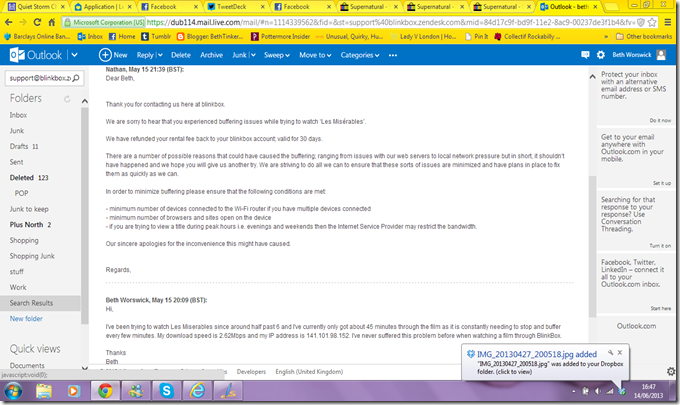
Task: Click English (United Kingdom) language link
Action: (x=309, y=372)
